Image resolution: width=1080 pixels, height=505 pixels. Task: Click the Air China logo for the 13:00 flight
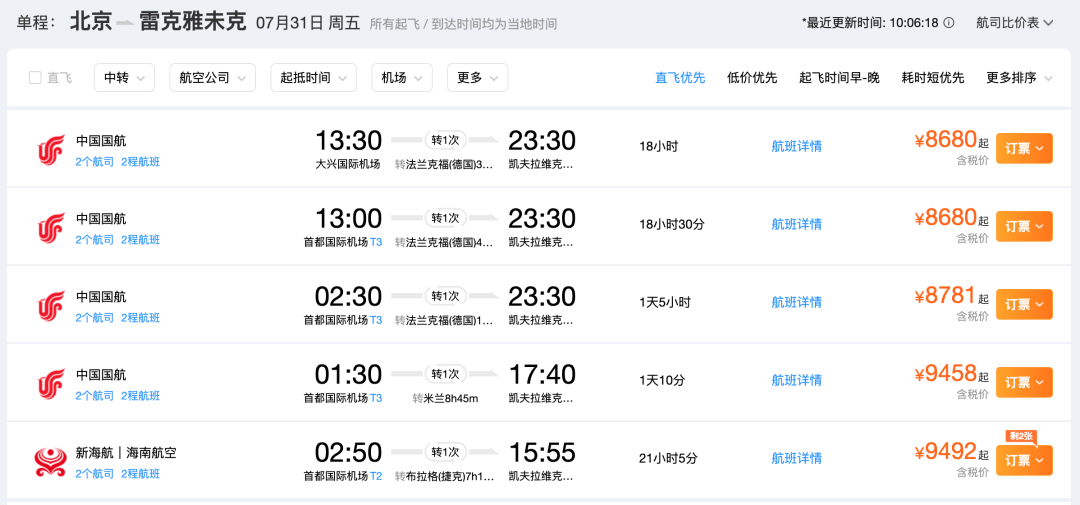coord(51,229)
